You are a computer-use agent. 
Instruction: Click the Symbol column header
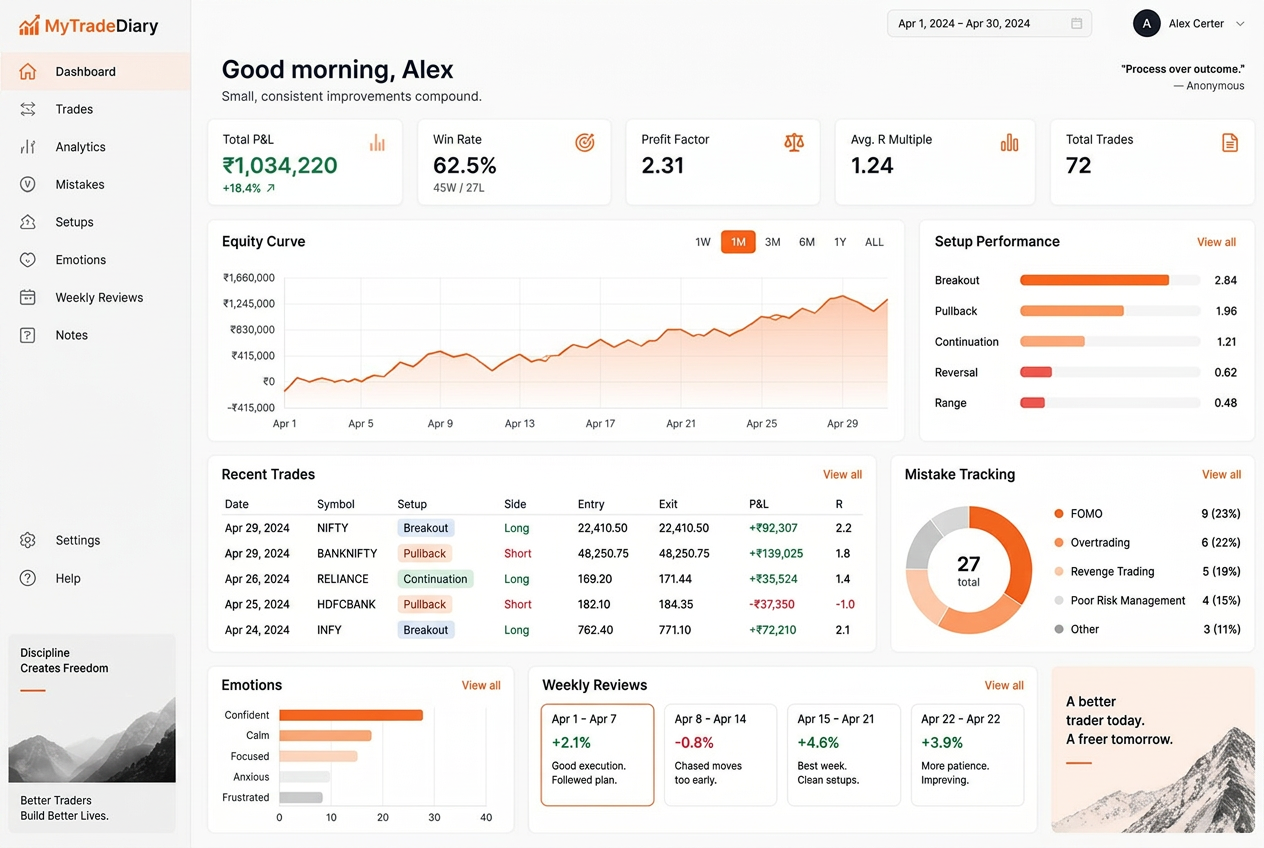[336, 504]
